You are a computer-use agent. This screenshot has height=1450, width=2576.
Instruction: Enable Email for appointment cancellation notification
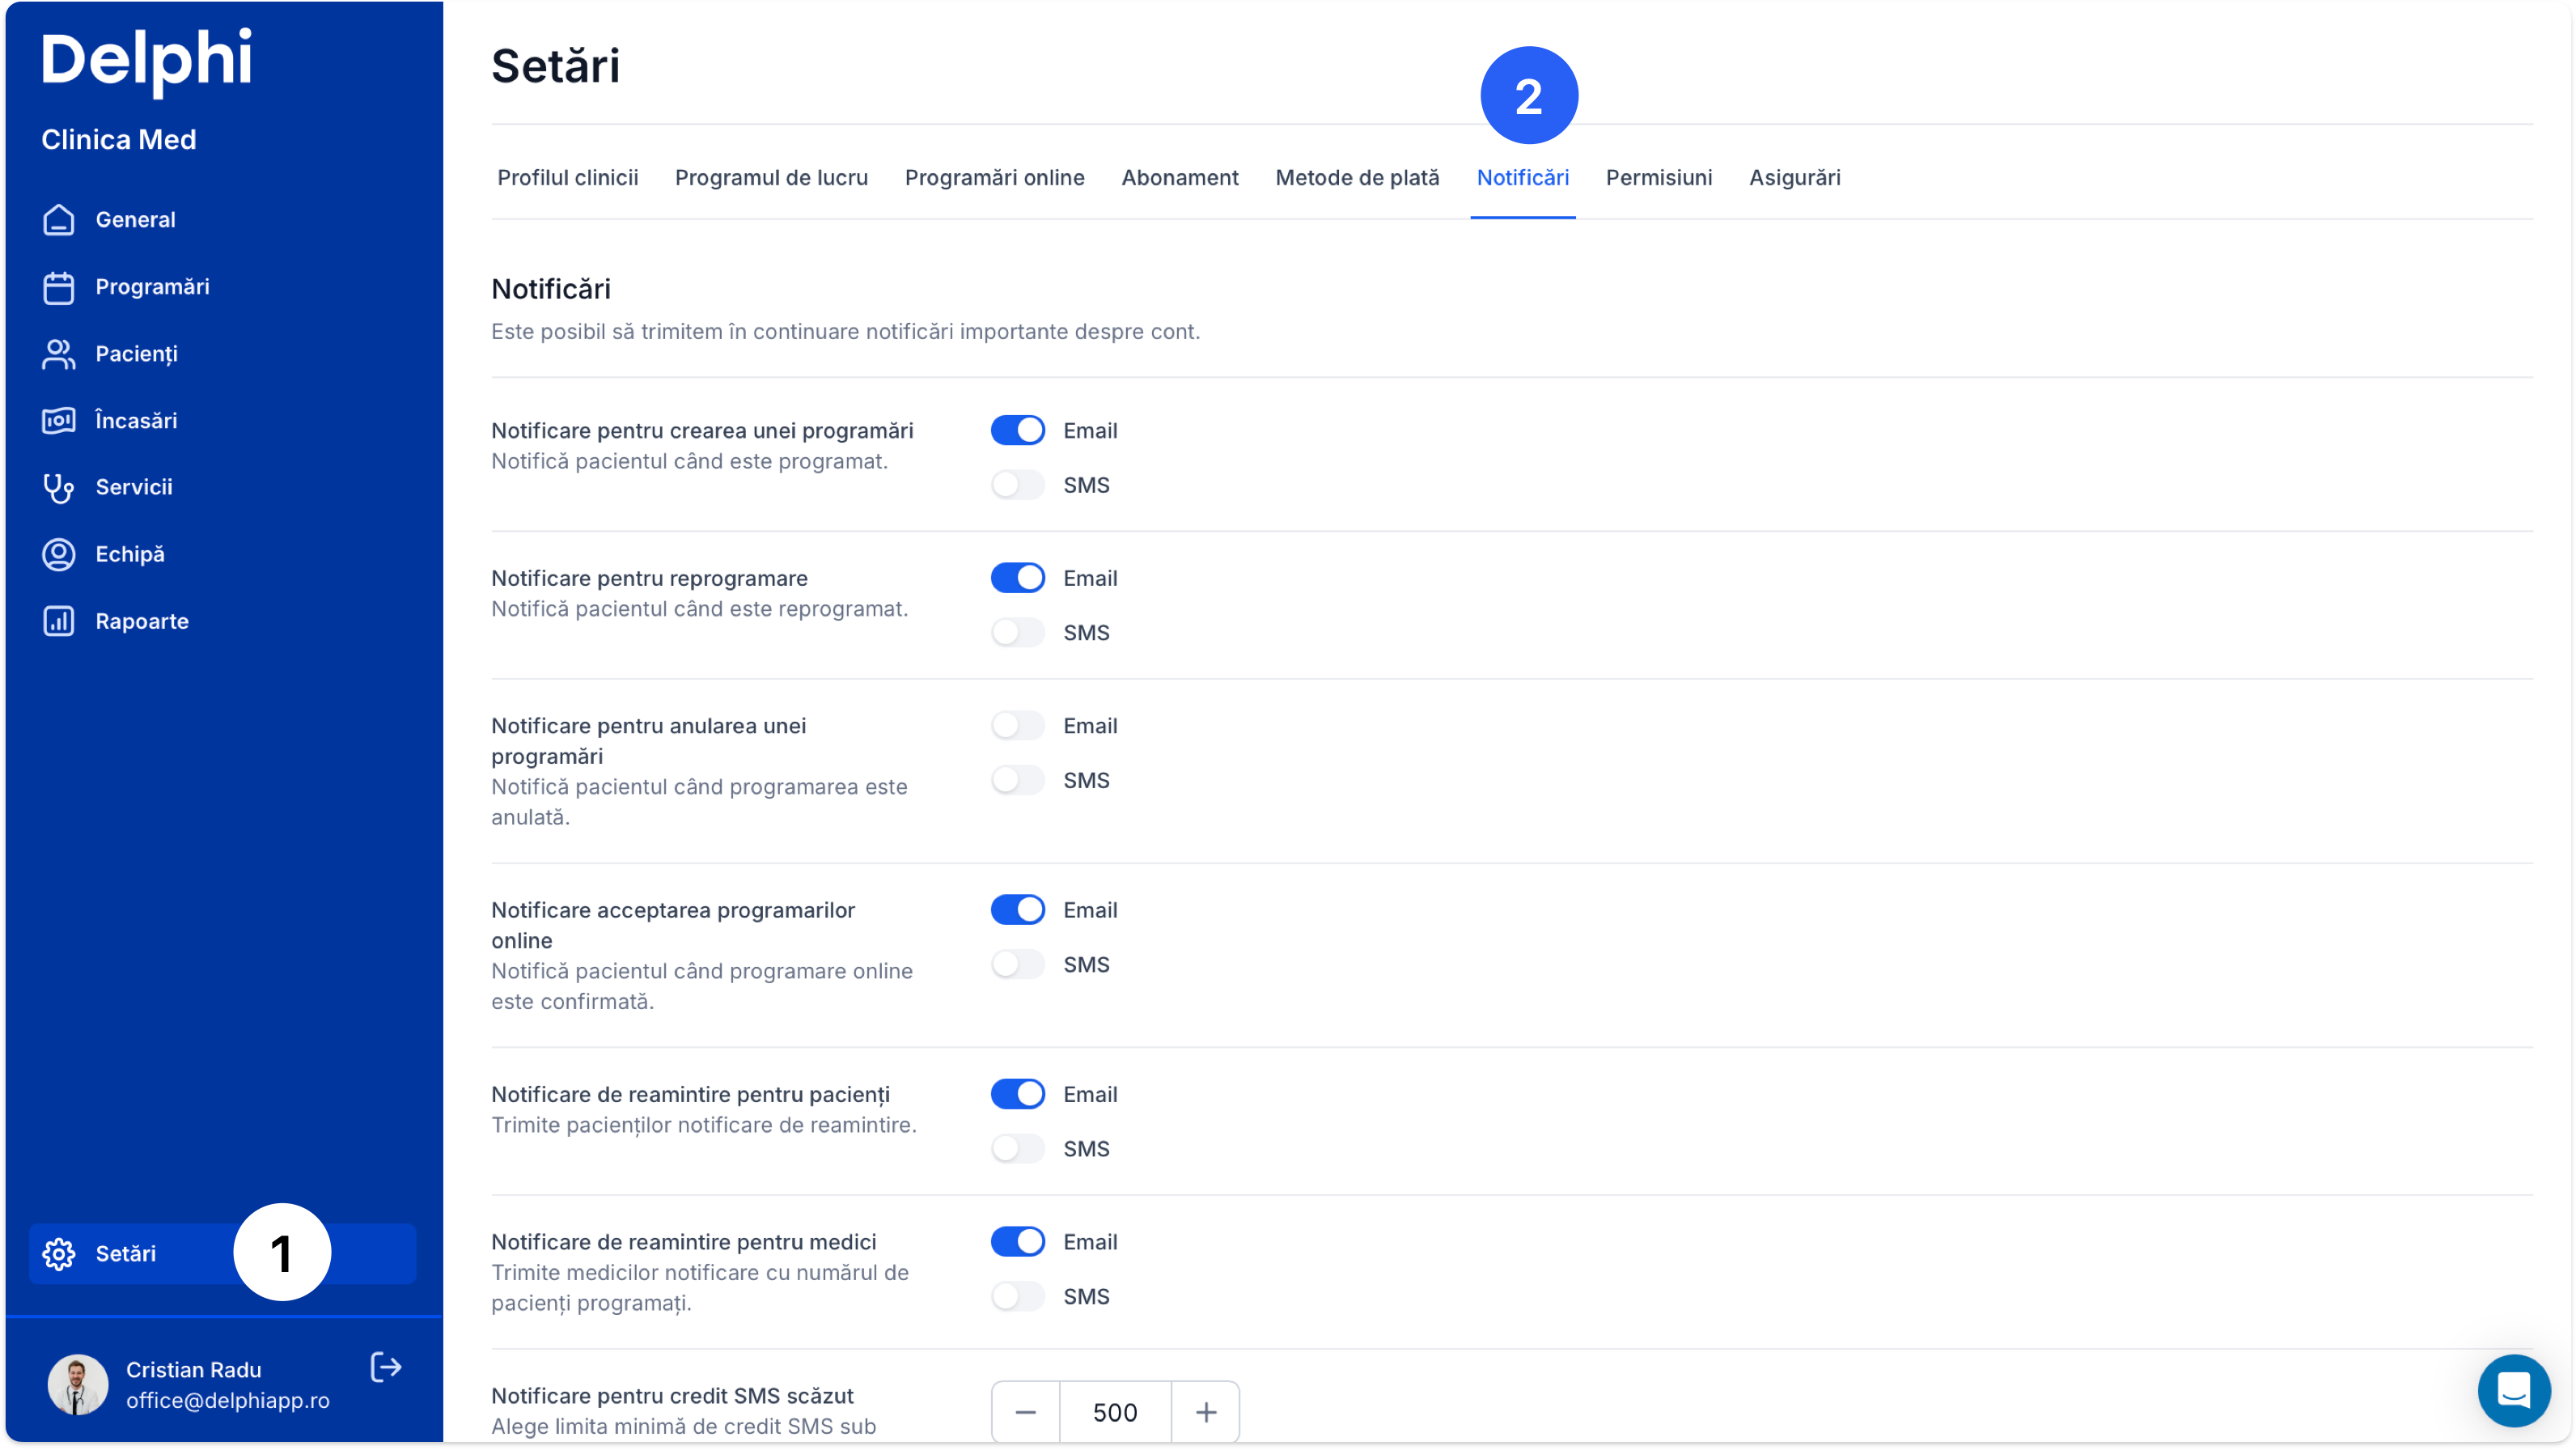click(x=1017, y=726)
